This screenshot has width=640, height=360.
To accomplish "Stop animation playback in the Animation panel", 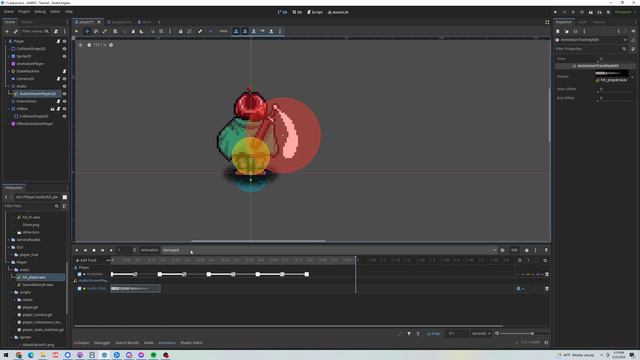I will (x=94, y=250).
